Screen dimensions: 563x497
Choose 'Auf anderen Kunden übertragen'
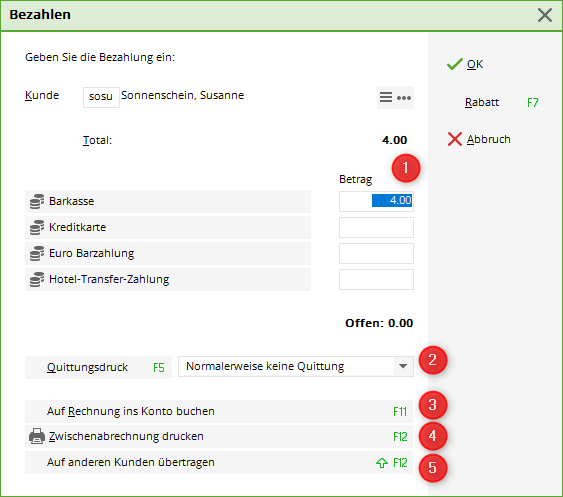[x=219, y=463]
